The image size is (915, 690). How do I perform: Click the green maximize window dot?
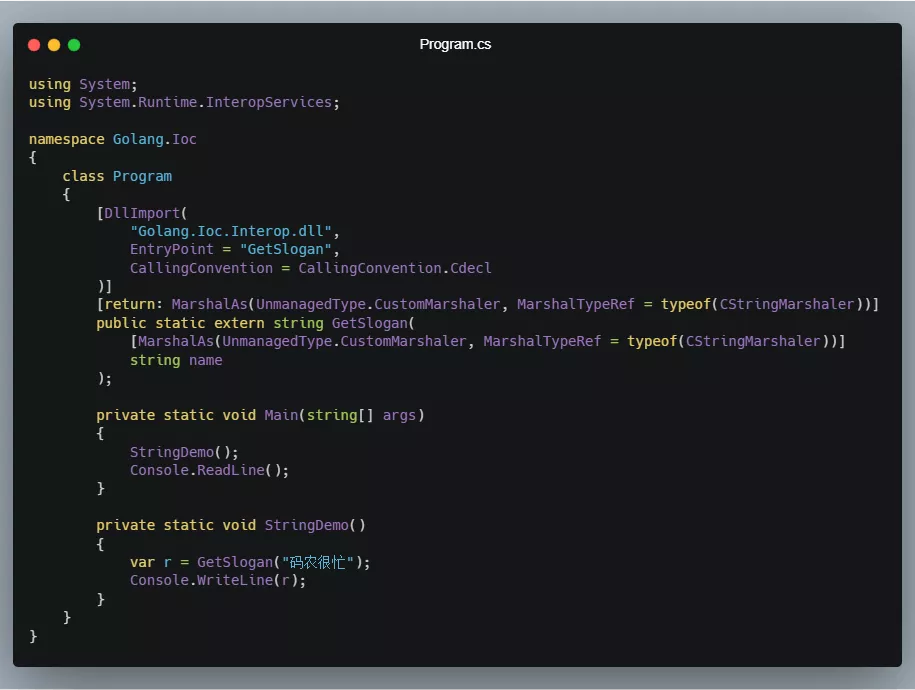pos(74,45)
